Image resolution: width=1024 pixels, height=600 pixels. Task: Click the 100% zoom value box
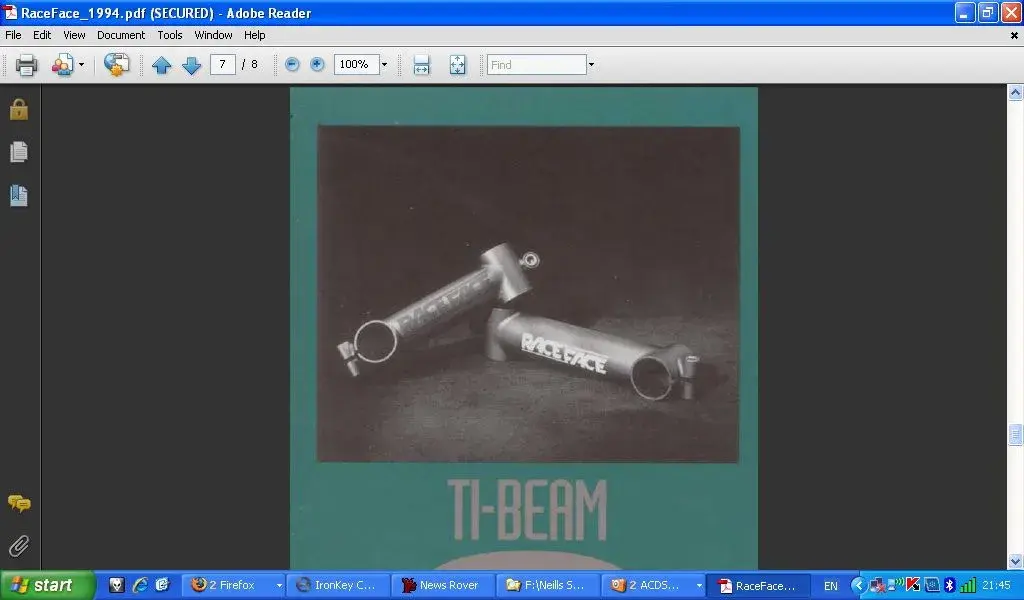[357, 64]
